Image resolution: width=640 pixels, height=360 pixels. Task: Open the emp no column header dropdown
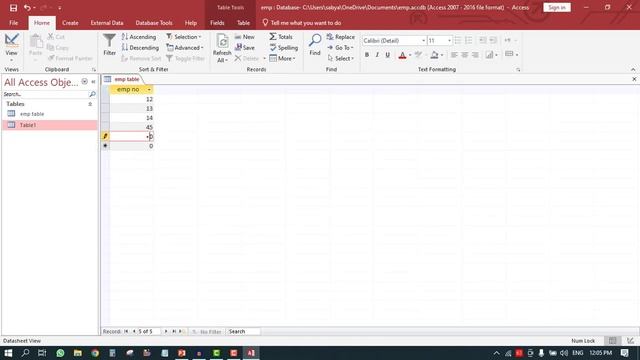[x=149, y=89]
